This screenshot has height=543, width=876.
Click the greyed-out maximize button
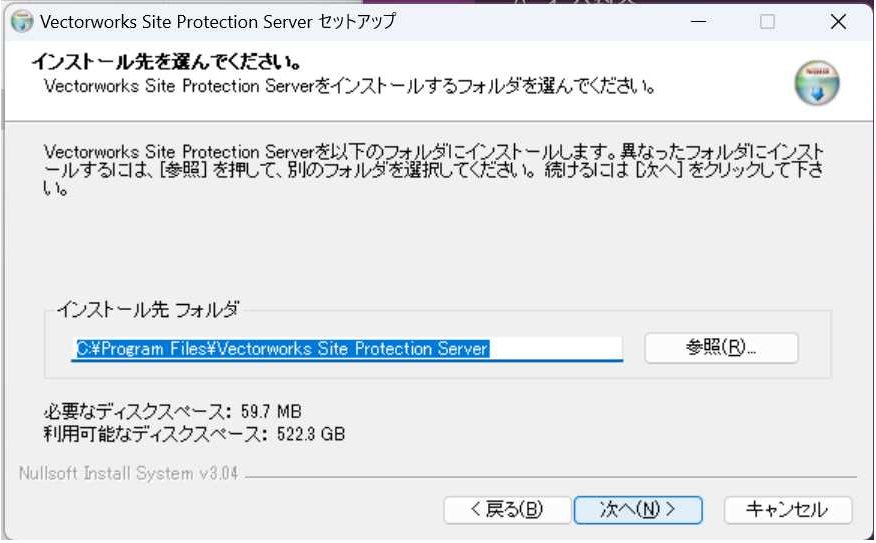tap(768, 22)
